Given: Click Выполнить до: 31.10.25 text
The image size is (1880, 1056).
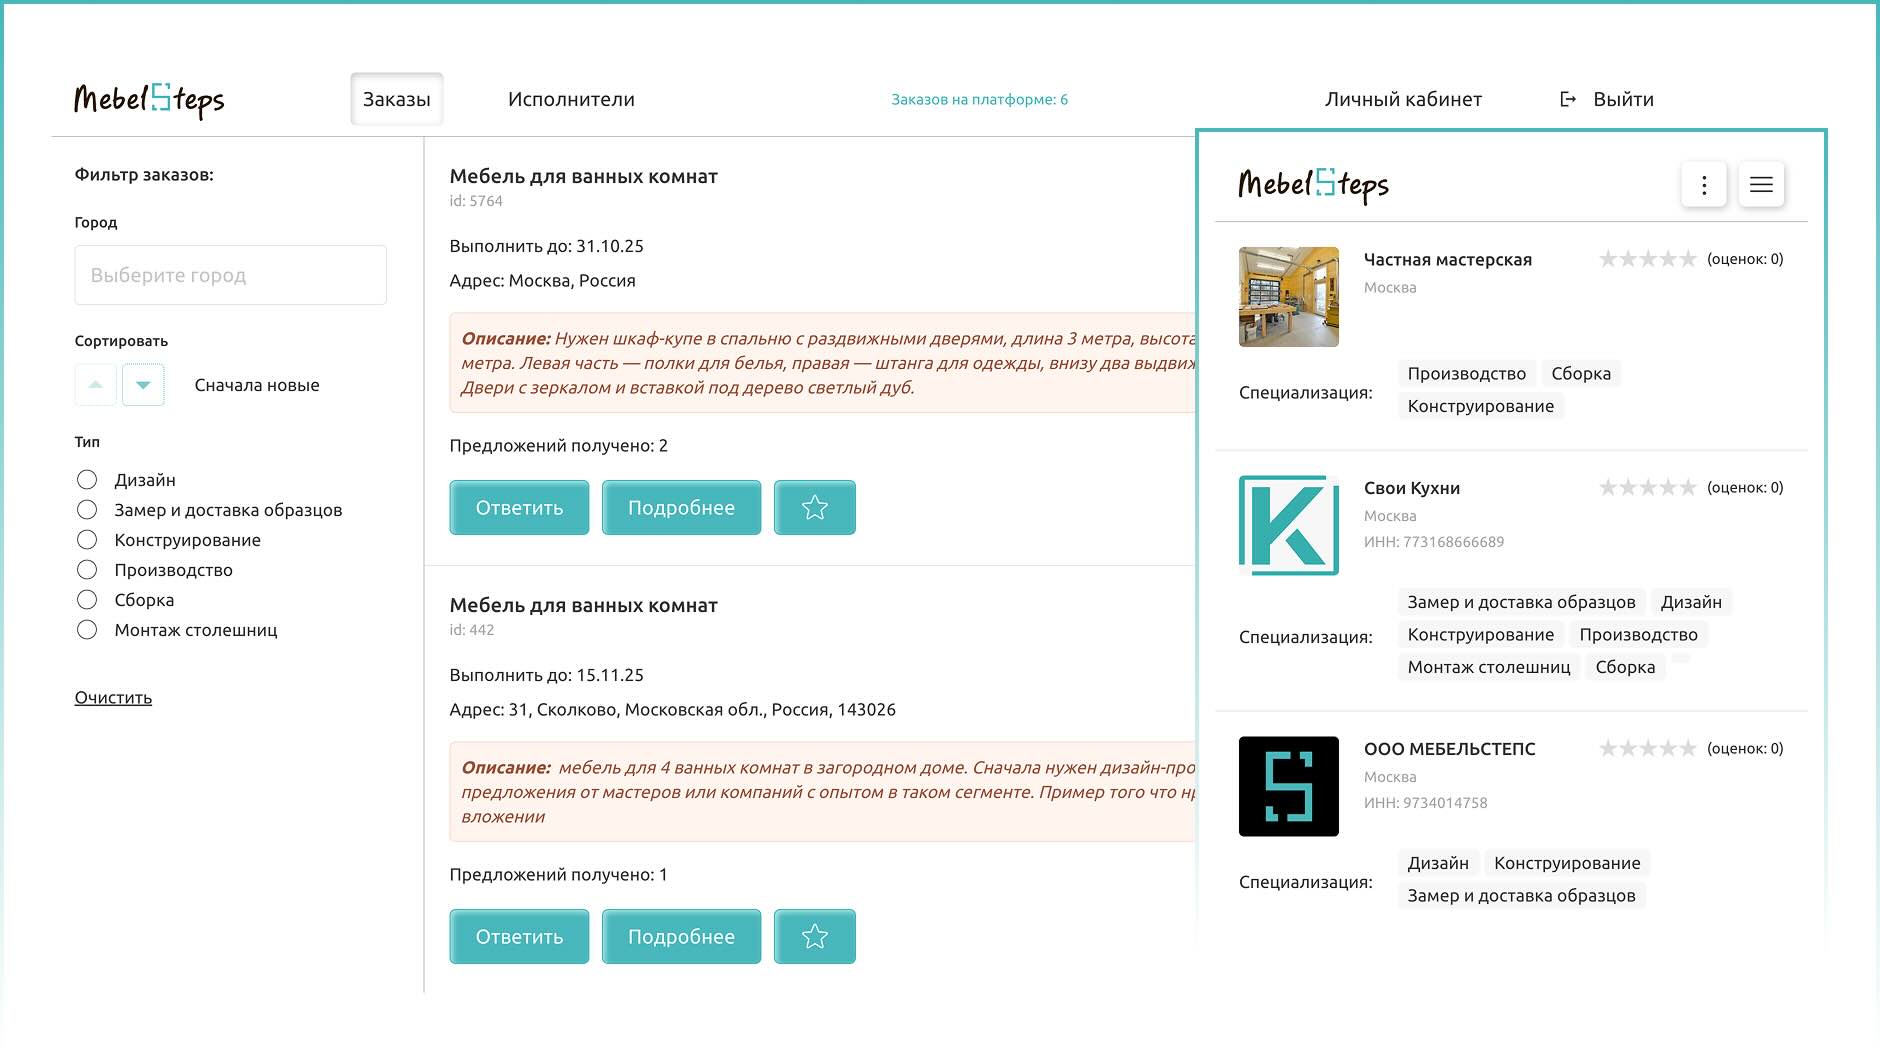Looking at the screenshot, I should 547,246.
